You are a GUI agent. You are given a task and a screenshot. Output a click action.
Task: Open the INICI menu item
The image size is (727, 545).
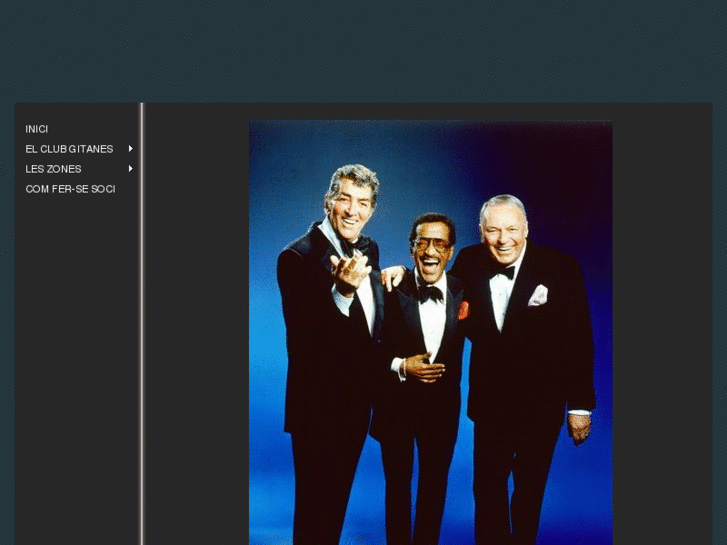click(x=37, y=129)
